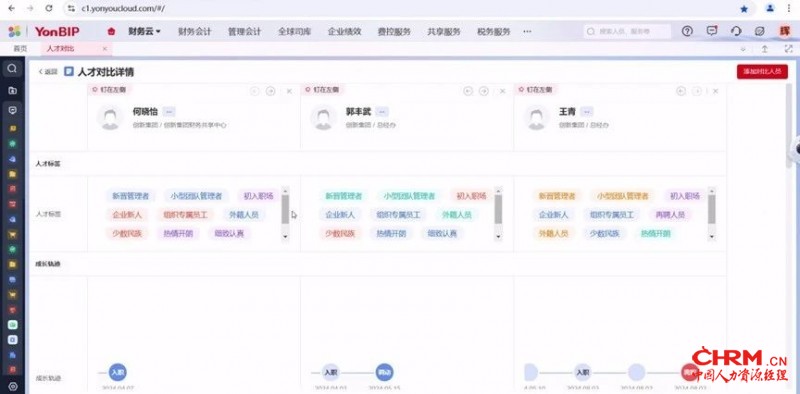Expand the top navigation more ellipsis
800x394 pixels.
pyautogui.click(x=528, y=32)
